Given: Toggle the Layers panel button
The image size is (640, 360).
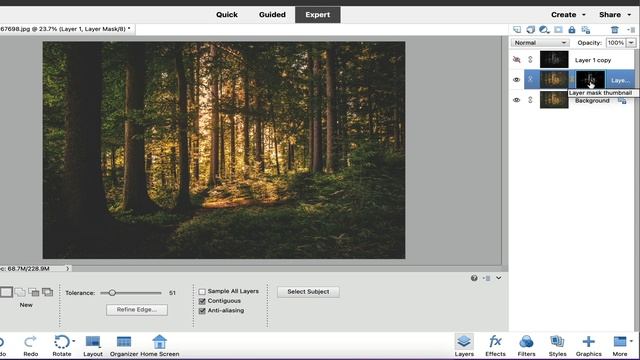Looking at the screenshot, I should 464,346.
